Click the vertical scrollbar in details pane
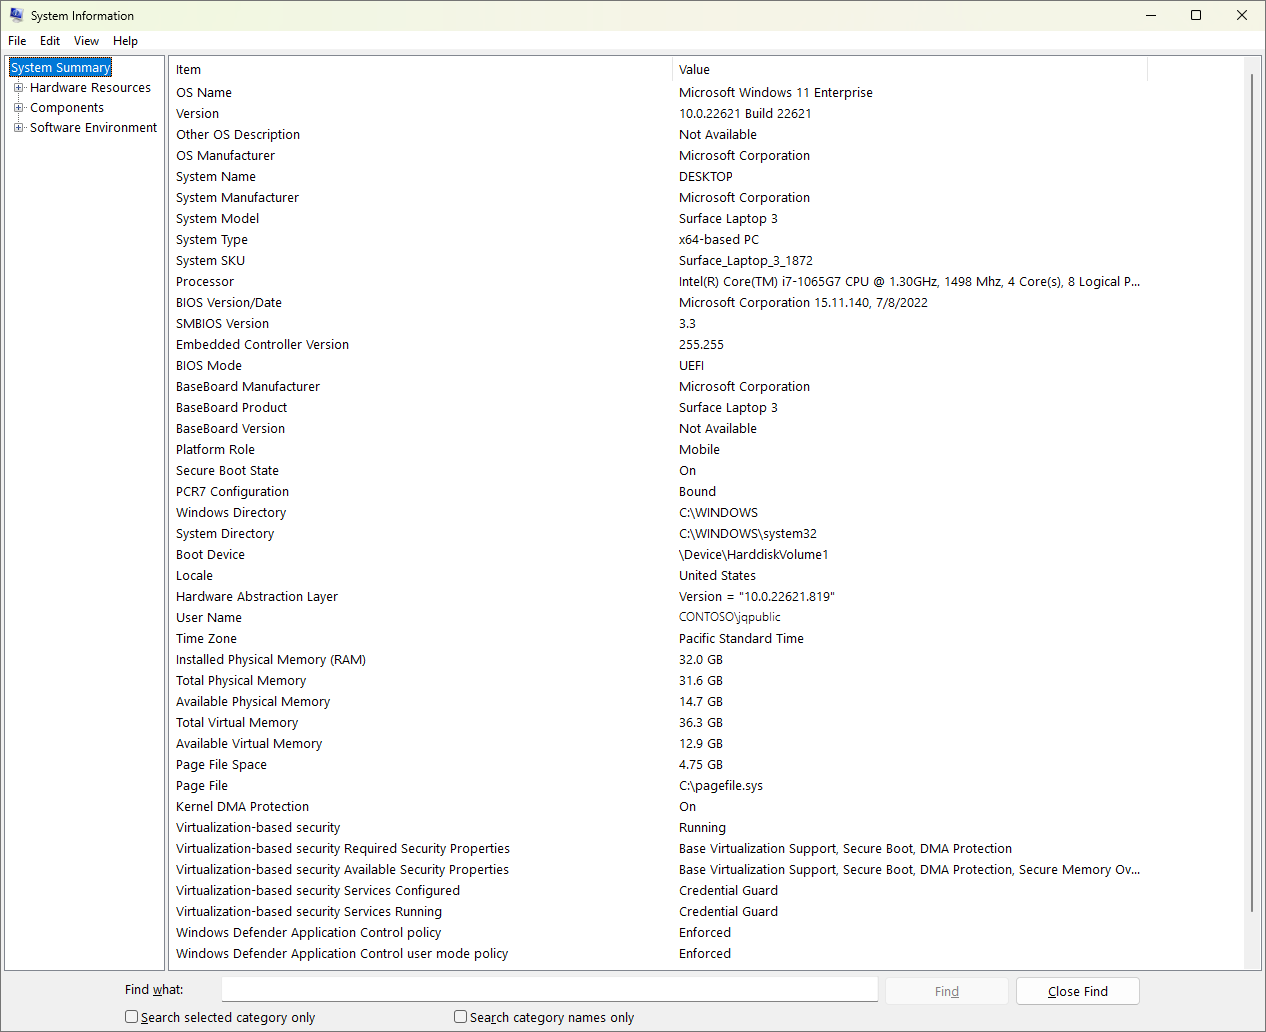 pos(1252,500)
